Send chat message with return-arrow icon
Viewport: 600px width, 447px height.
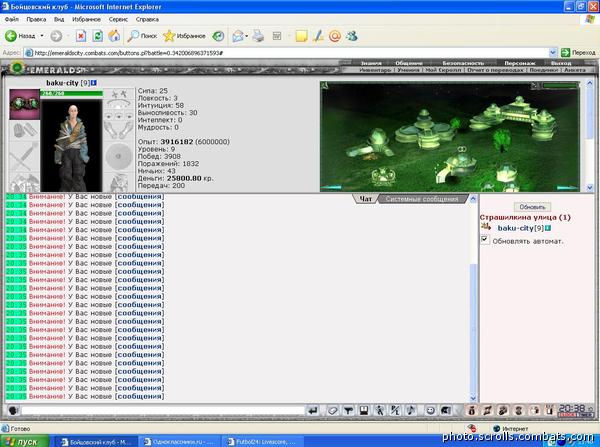313,411
